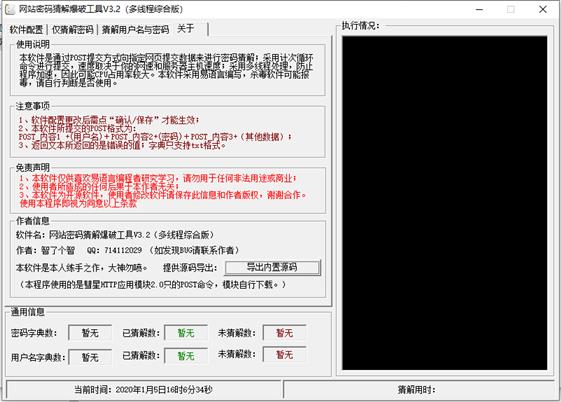Select the 猜解用户名与密码 tab
This screenshot has width=561, height=402.
click(135, 29)
